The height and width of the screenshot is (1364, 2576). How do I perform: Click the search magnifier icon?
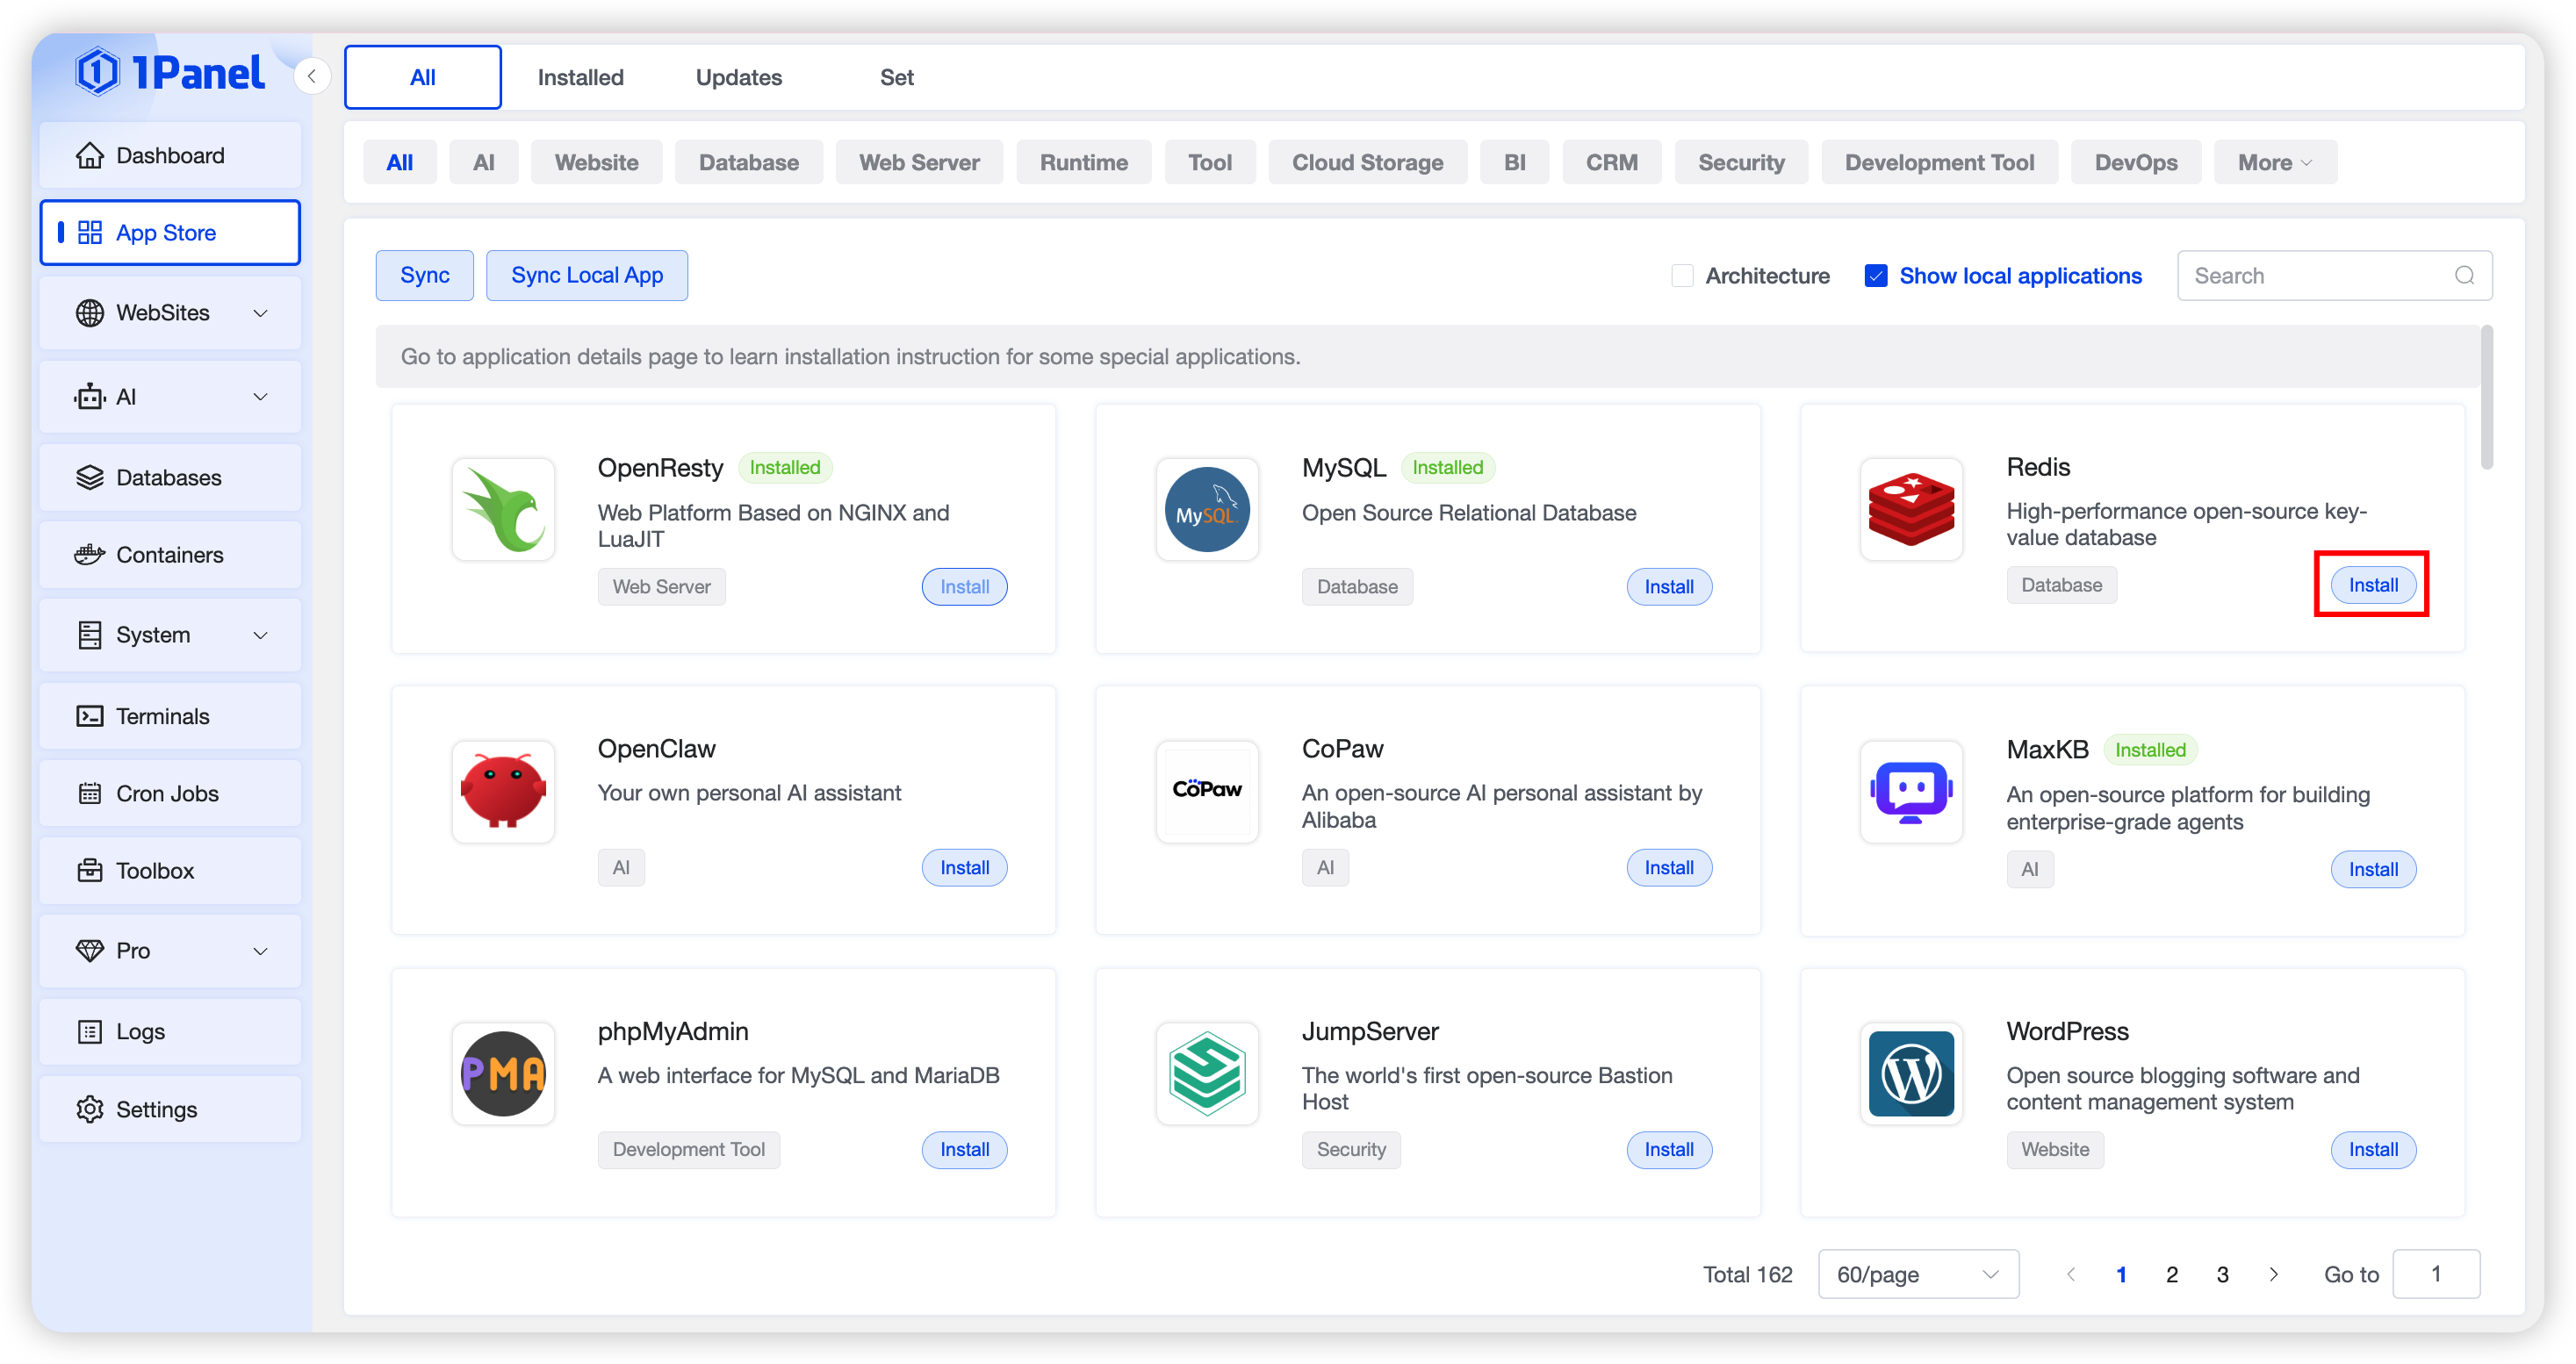coord(2464,275)
